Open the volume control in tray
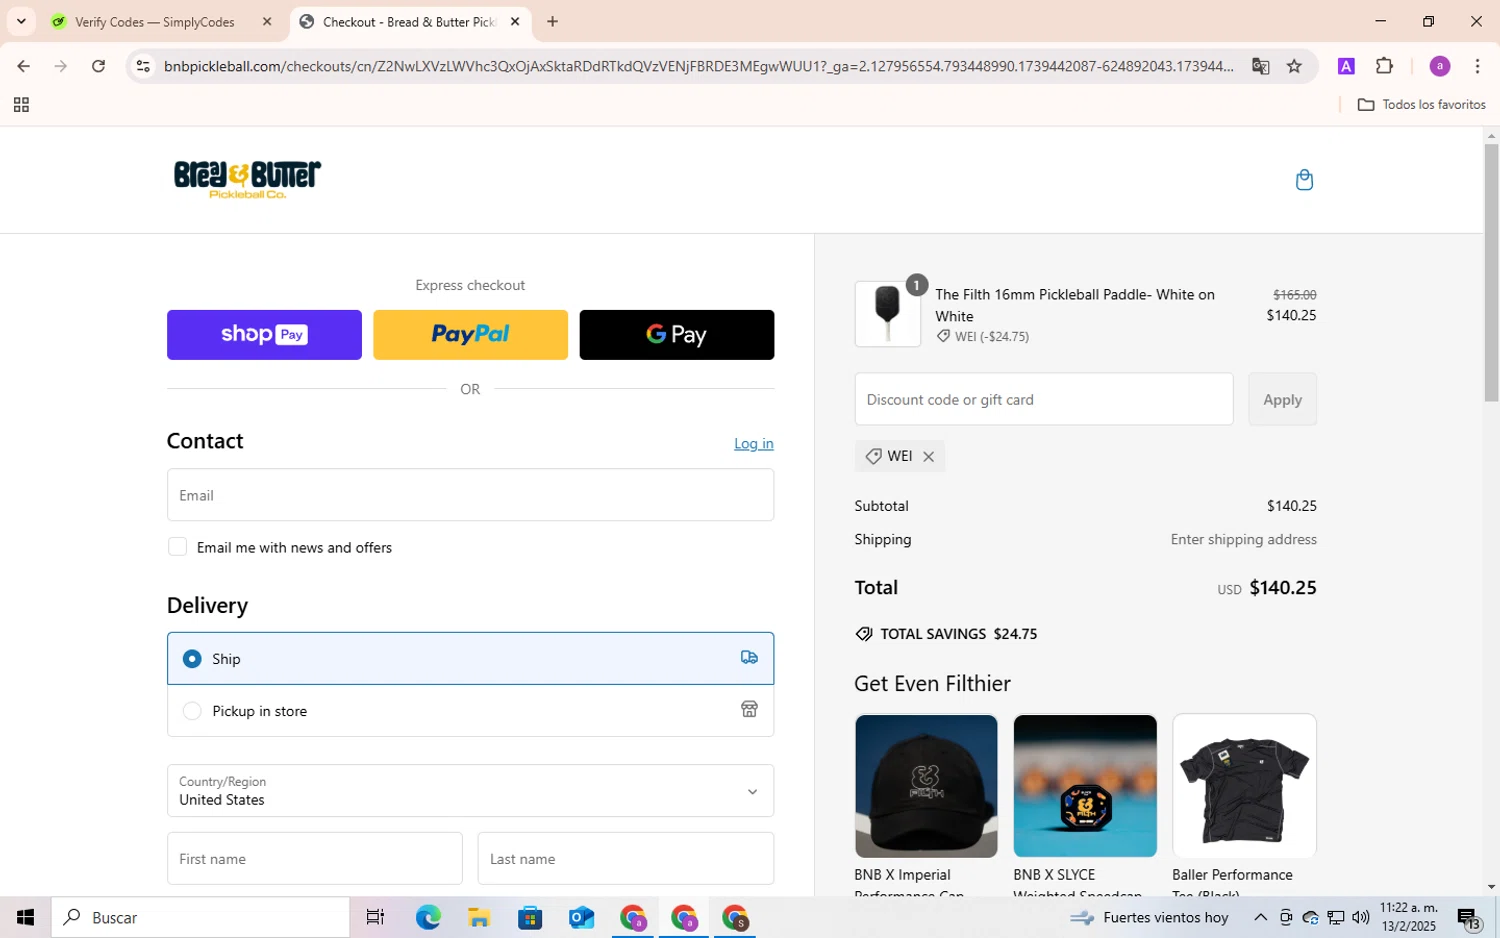The height and width of the screenshot is (938, 1500). [x=1361, y=918]
